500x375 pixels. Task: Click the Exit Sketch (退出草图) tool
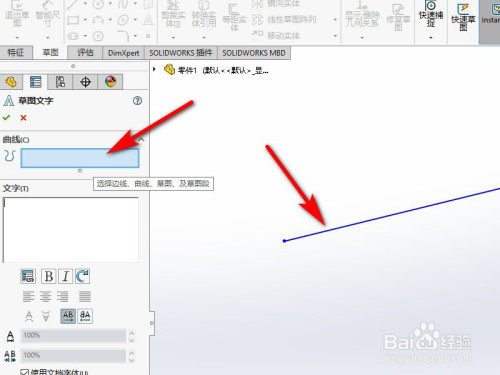coord(17,13)
